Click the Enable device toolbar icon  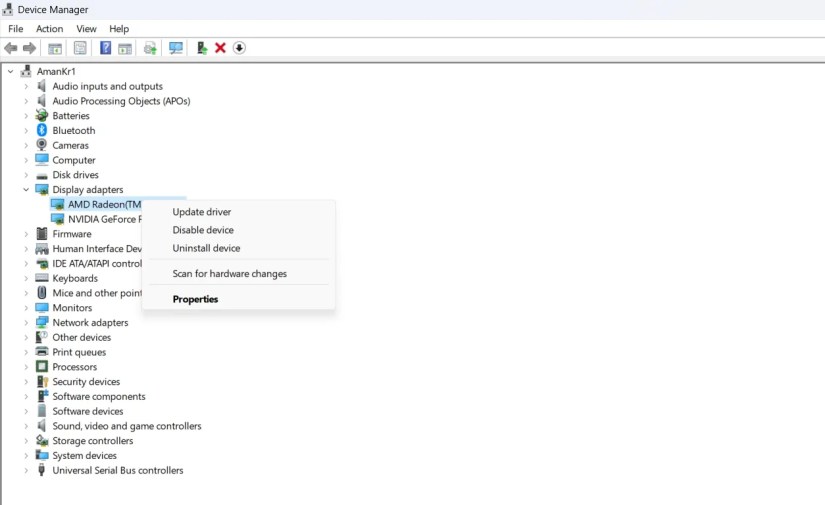pyautogui.click(x=202, y=48)
